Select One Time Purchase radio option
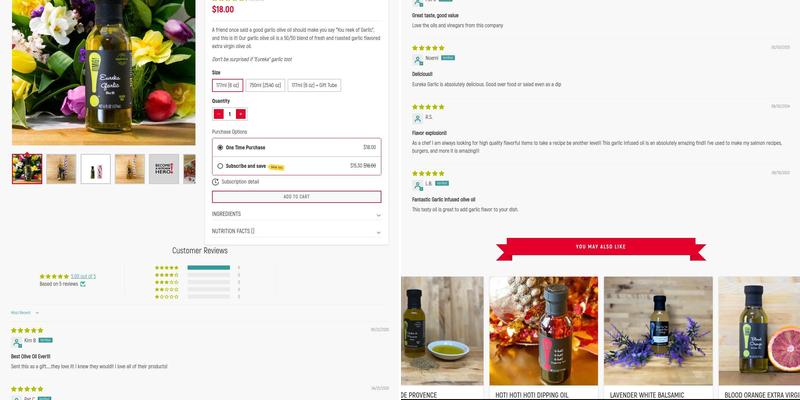 click(220, 147)
